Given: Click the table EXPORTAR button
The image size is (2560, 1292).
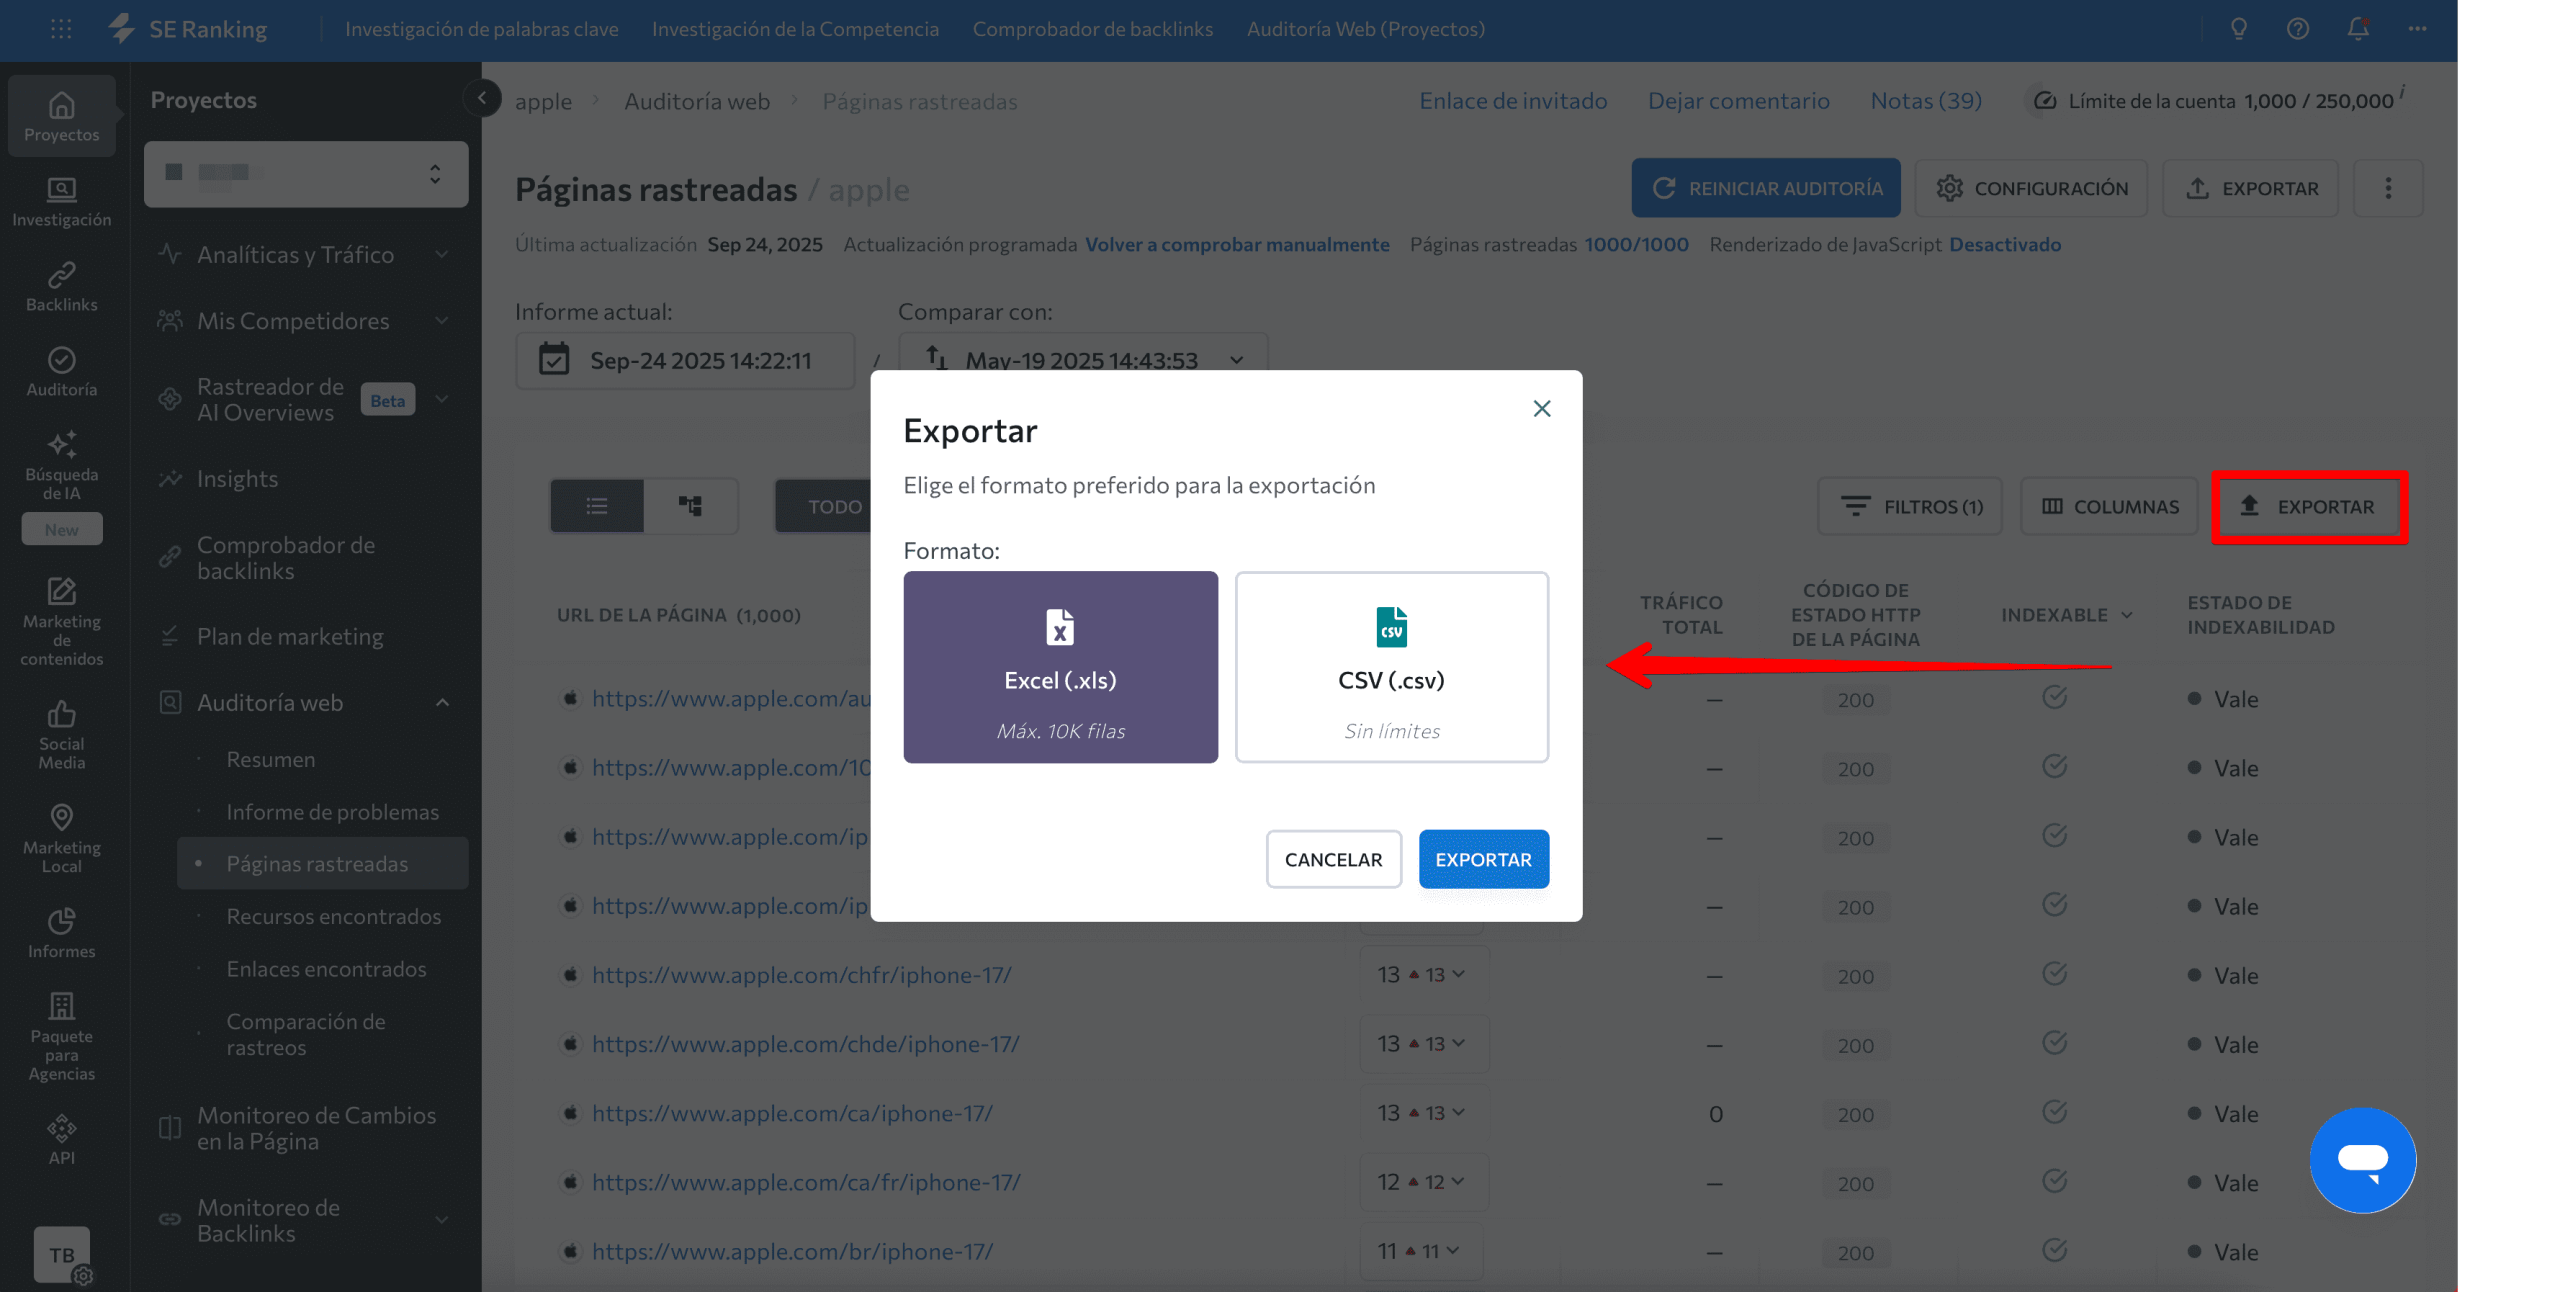Looking at the screenshot, I should 2309,507.
